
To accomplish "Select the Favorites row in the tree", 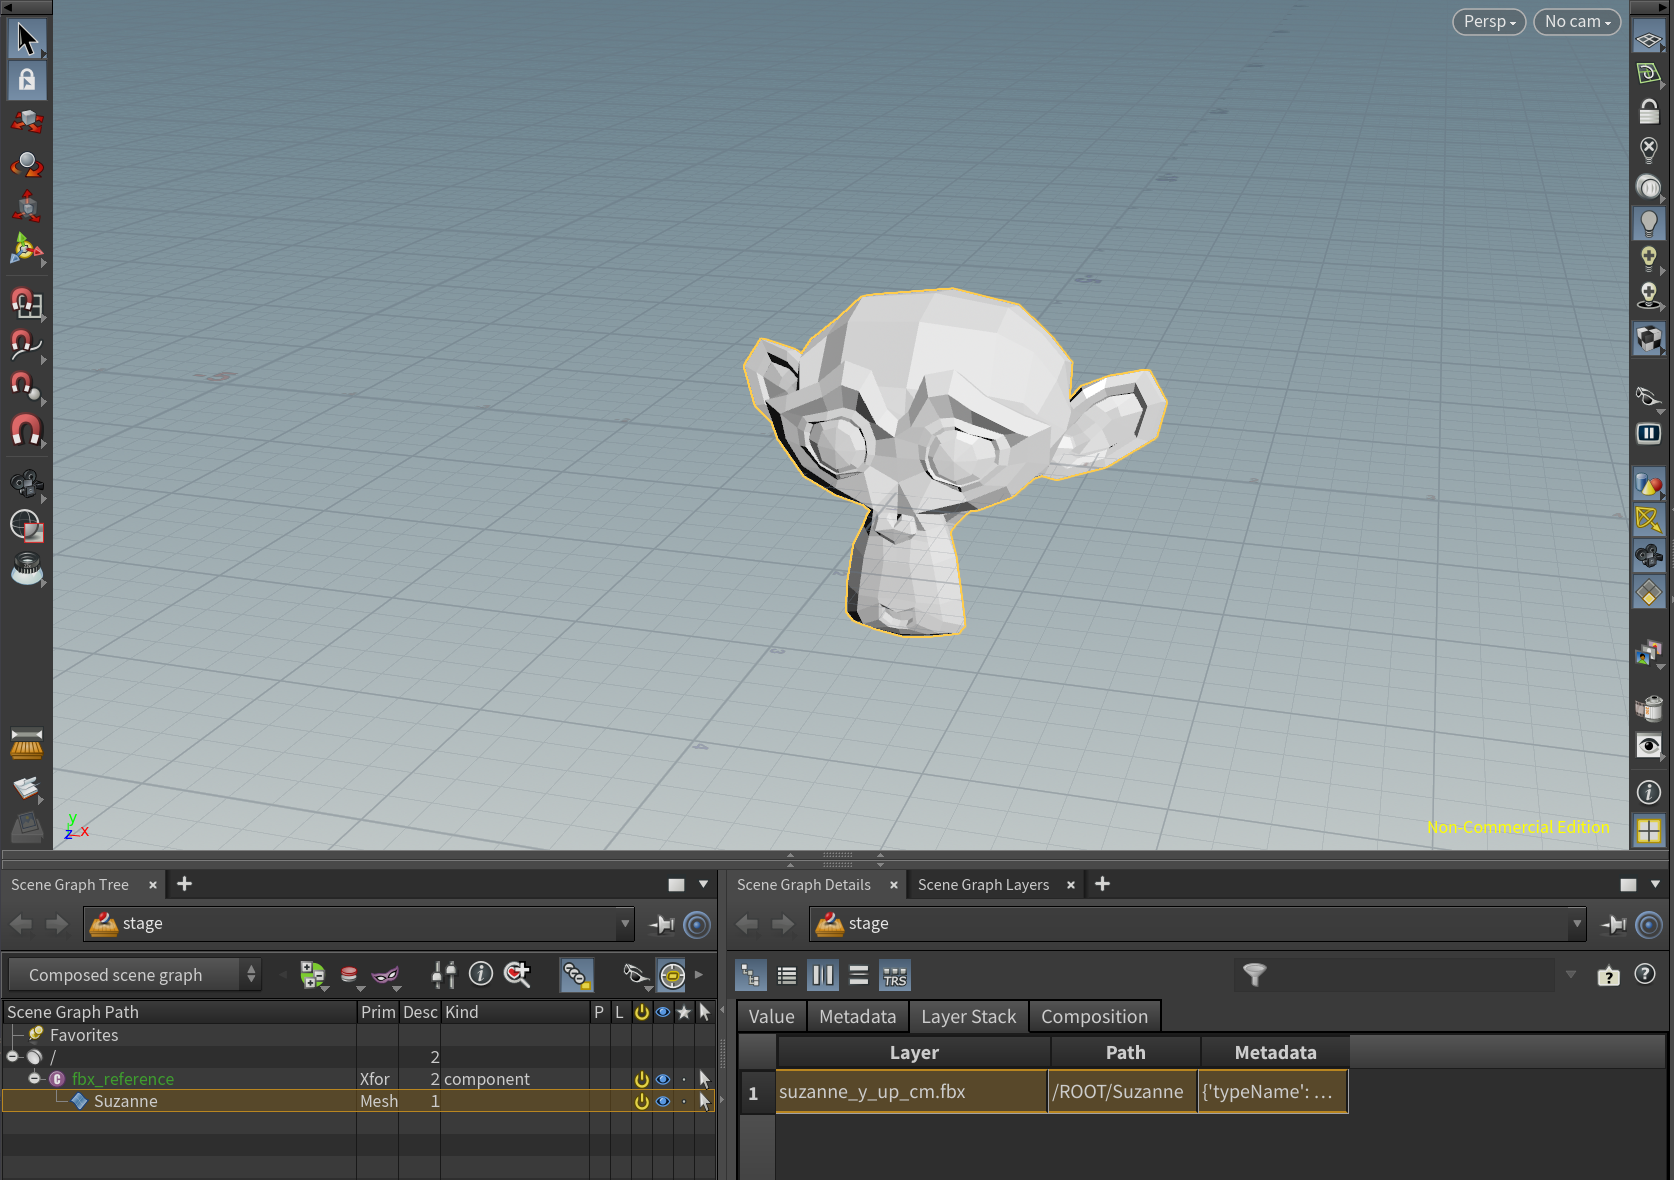I will point(84,1035).
